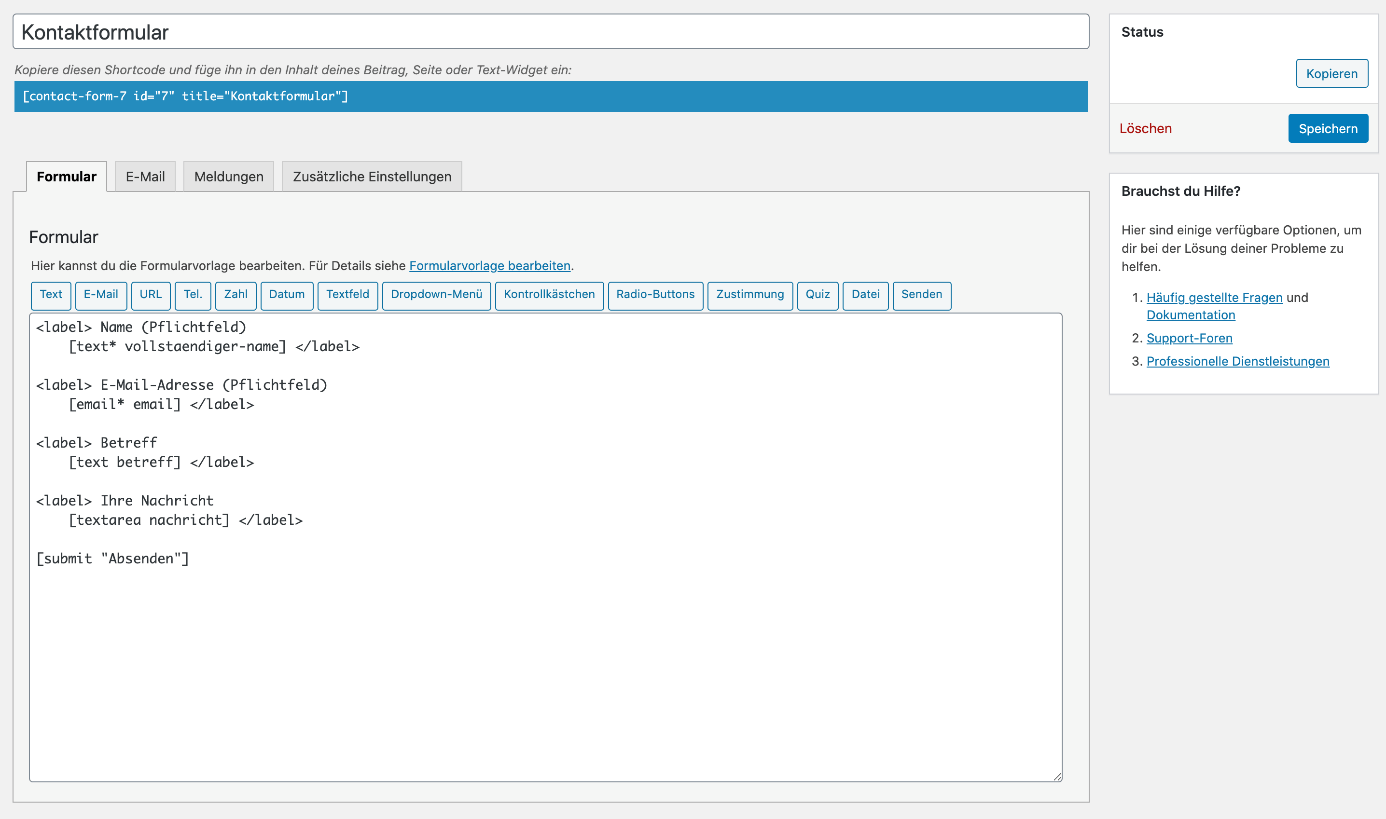
Task: Click the [email* email] line
Action: click(161, 405)
